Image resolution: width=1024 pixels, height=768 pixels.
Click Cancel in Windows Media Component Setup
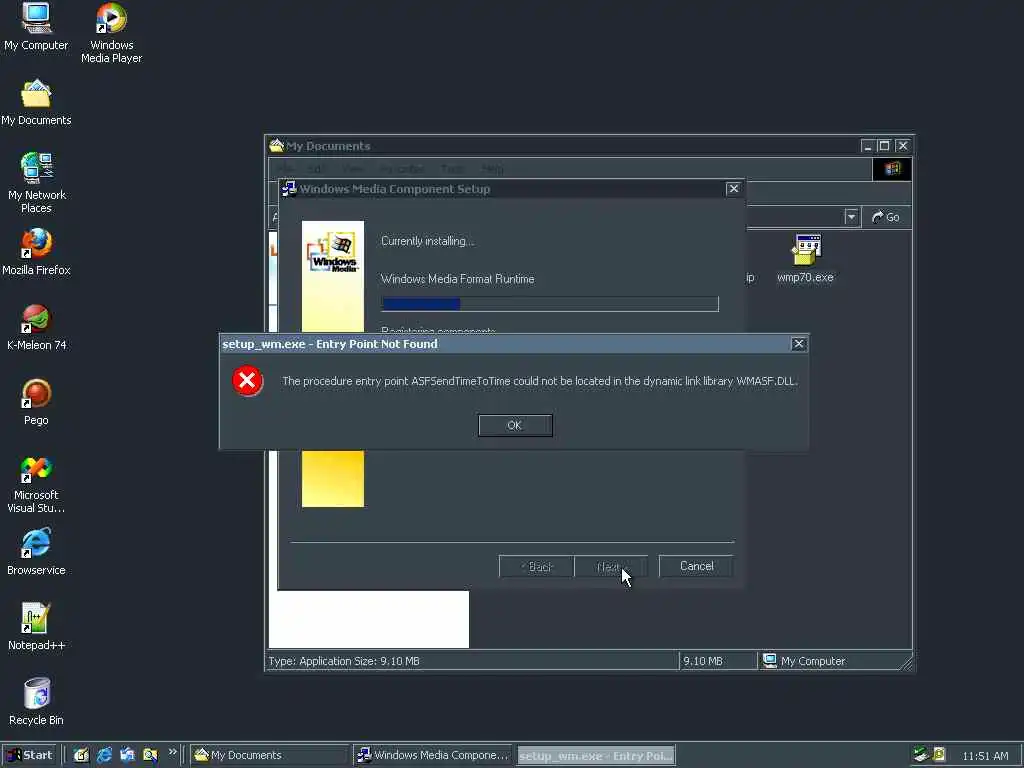tap(696, 566)
